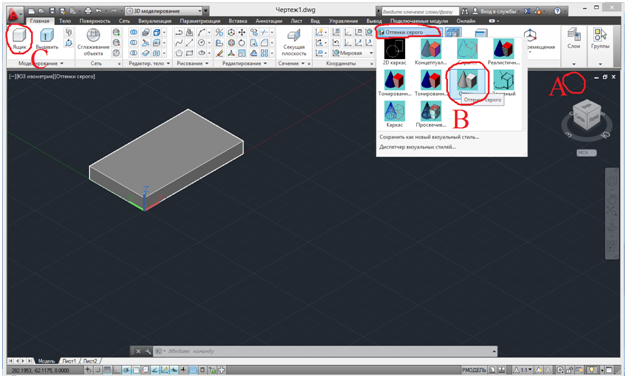Click ЮЗ изометрия viewport view label

(x=35, y=76)
